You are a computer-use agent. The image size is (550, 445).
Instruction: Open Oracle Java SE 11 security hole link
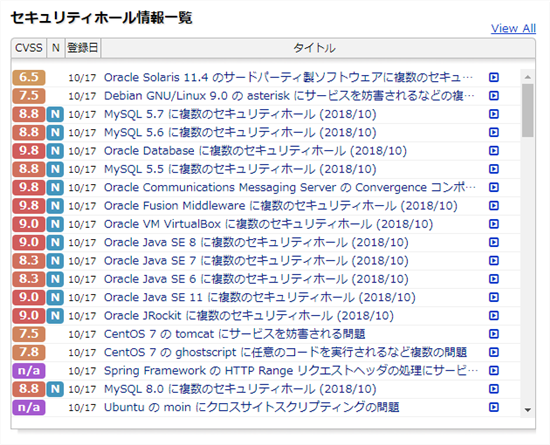[260, 297]
